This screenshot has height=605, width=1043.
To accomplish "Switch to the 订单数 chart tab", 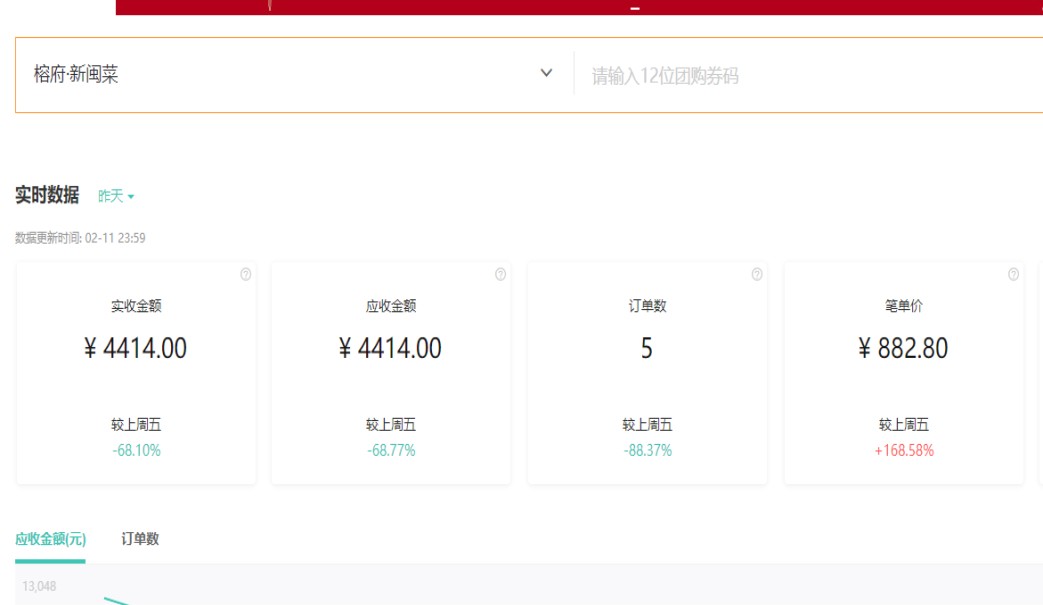I will (x=140, y=539).
